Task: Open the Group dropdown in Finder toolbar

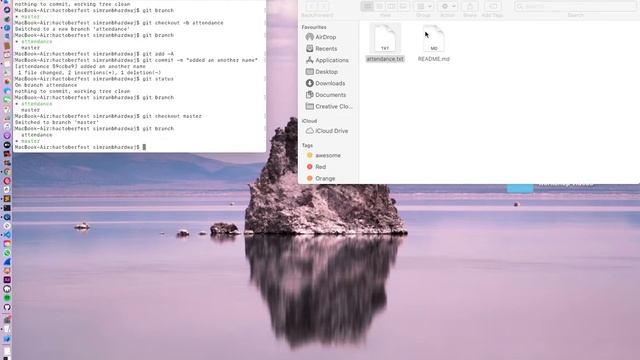Action: (x=423, y=6)
